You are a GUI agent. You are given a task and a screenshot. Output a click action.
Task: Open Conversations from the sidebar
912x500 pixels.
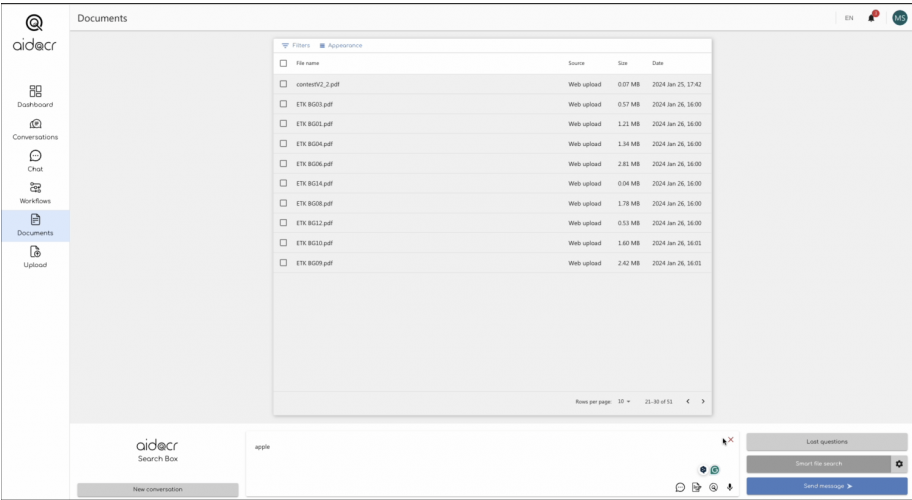tap(35, 128)
